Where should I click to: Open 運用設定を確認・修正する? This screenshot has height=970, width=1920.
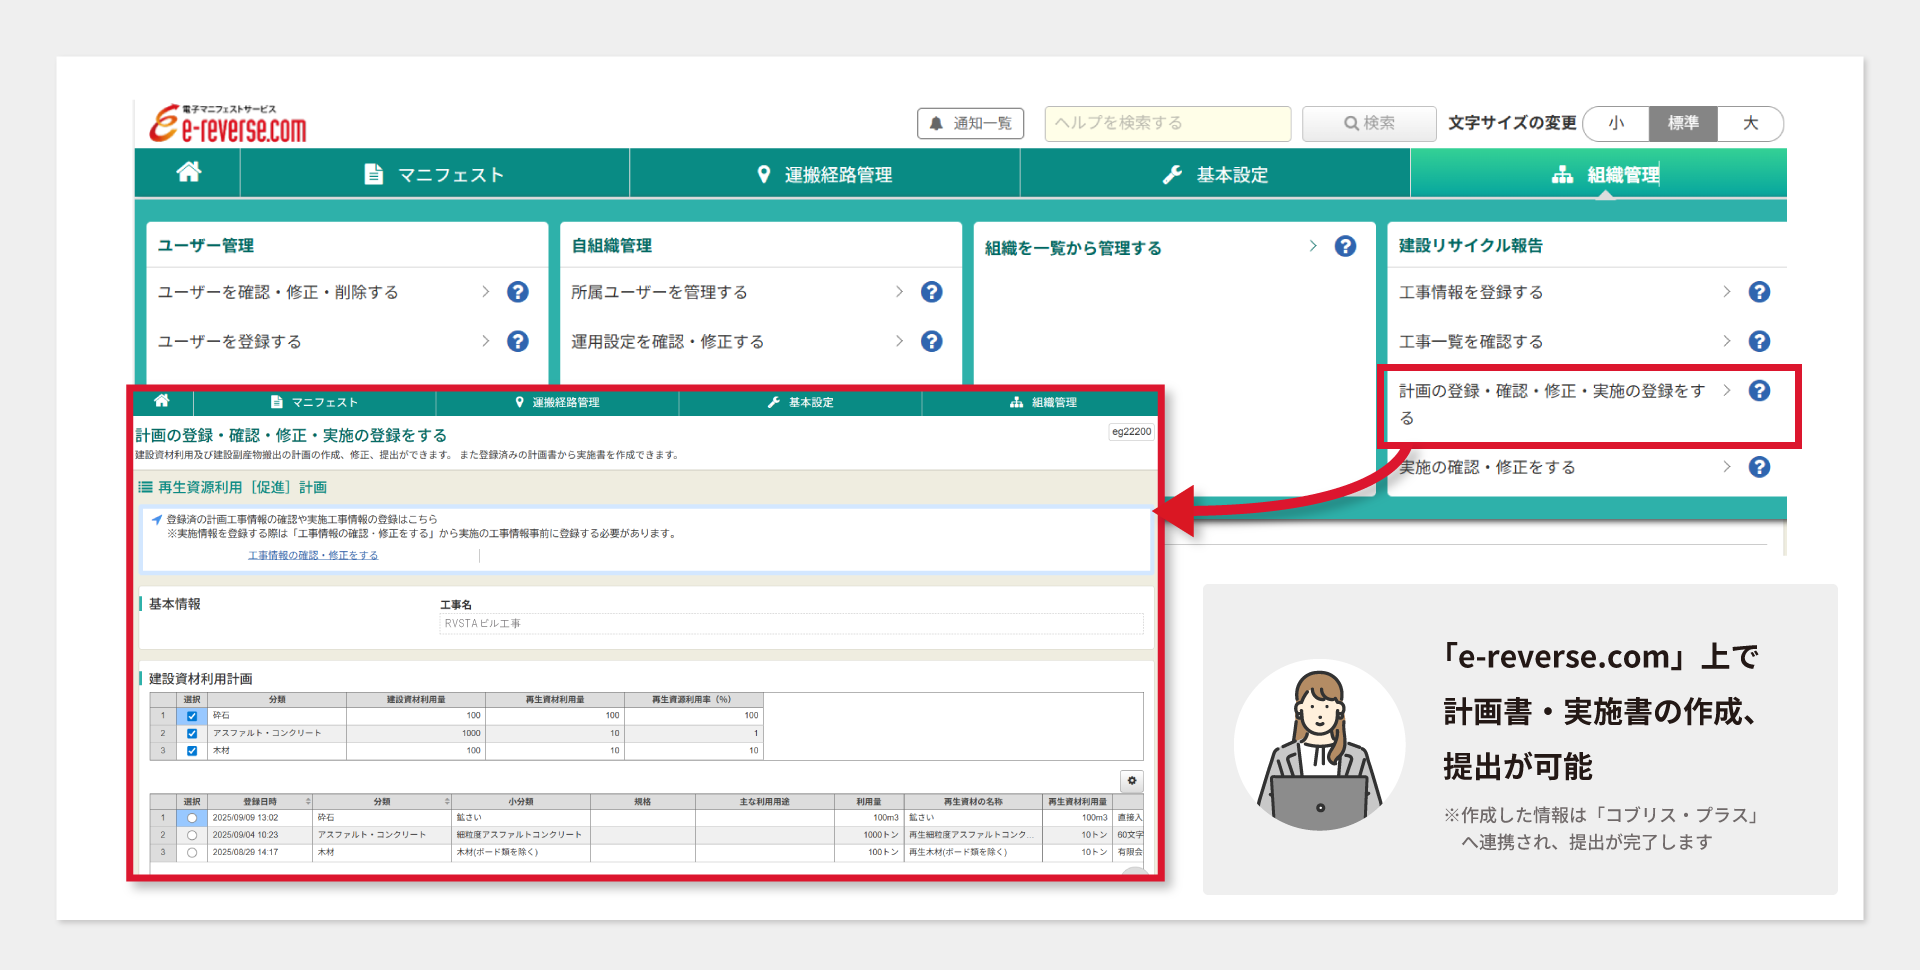point(668,342)
